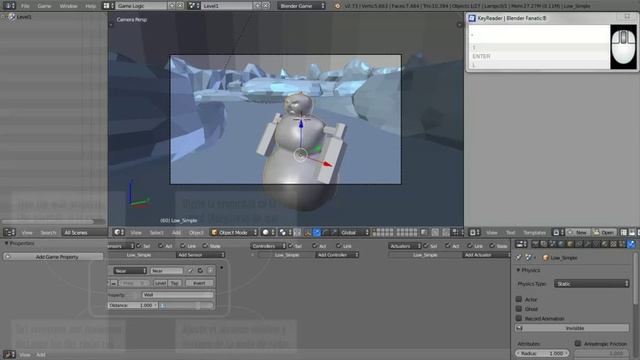Open the Add Actuator dropdown
640x360 pixels.
pos(486,255)
